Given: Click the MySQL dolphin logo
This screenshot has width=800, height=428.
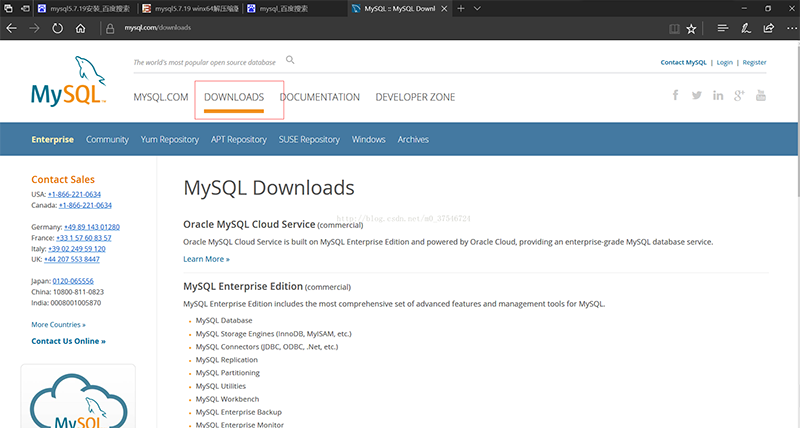Looking at the screenshot, I should [x=72, y=84].
